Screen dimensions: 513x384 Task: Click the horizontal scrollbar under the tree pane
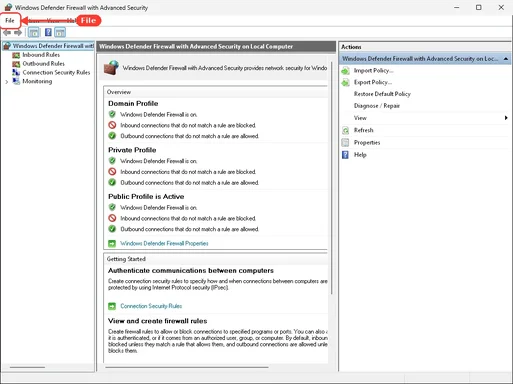pyautogui.click(x=27, y=367)
